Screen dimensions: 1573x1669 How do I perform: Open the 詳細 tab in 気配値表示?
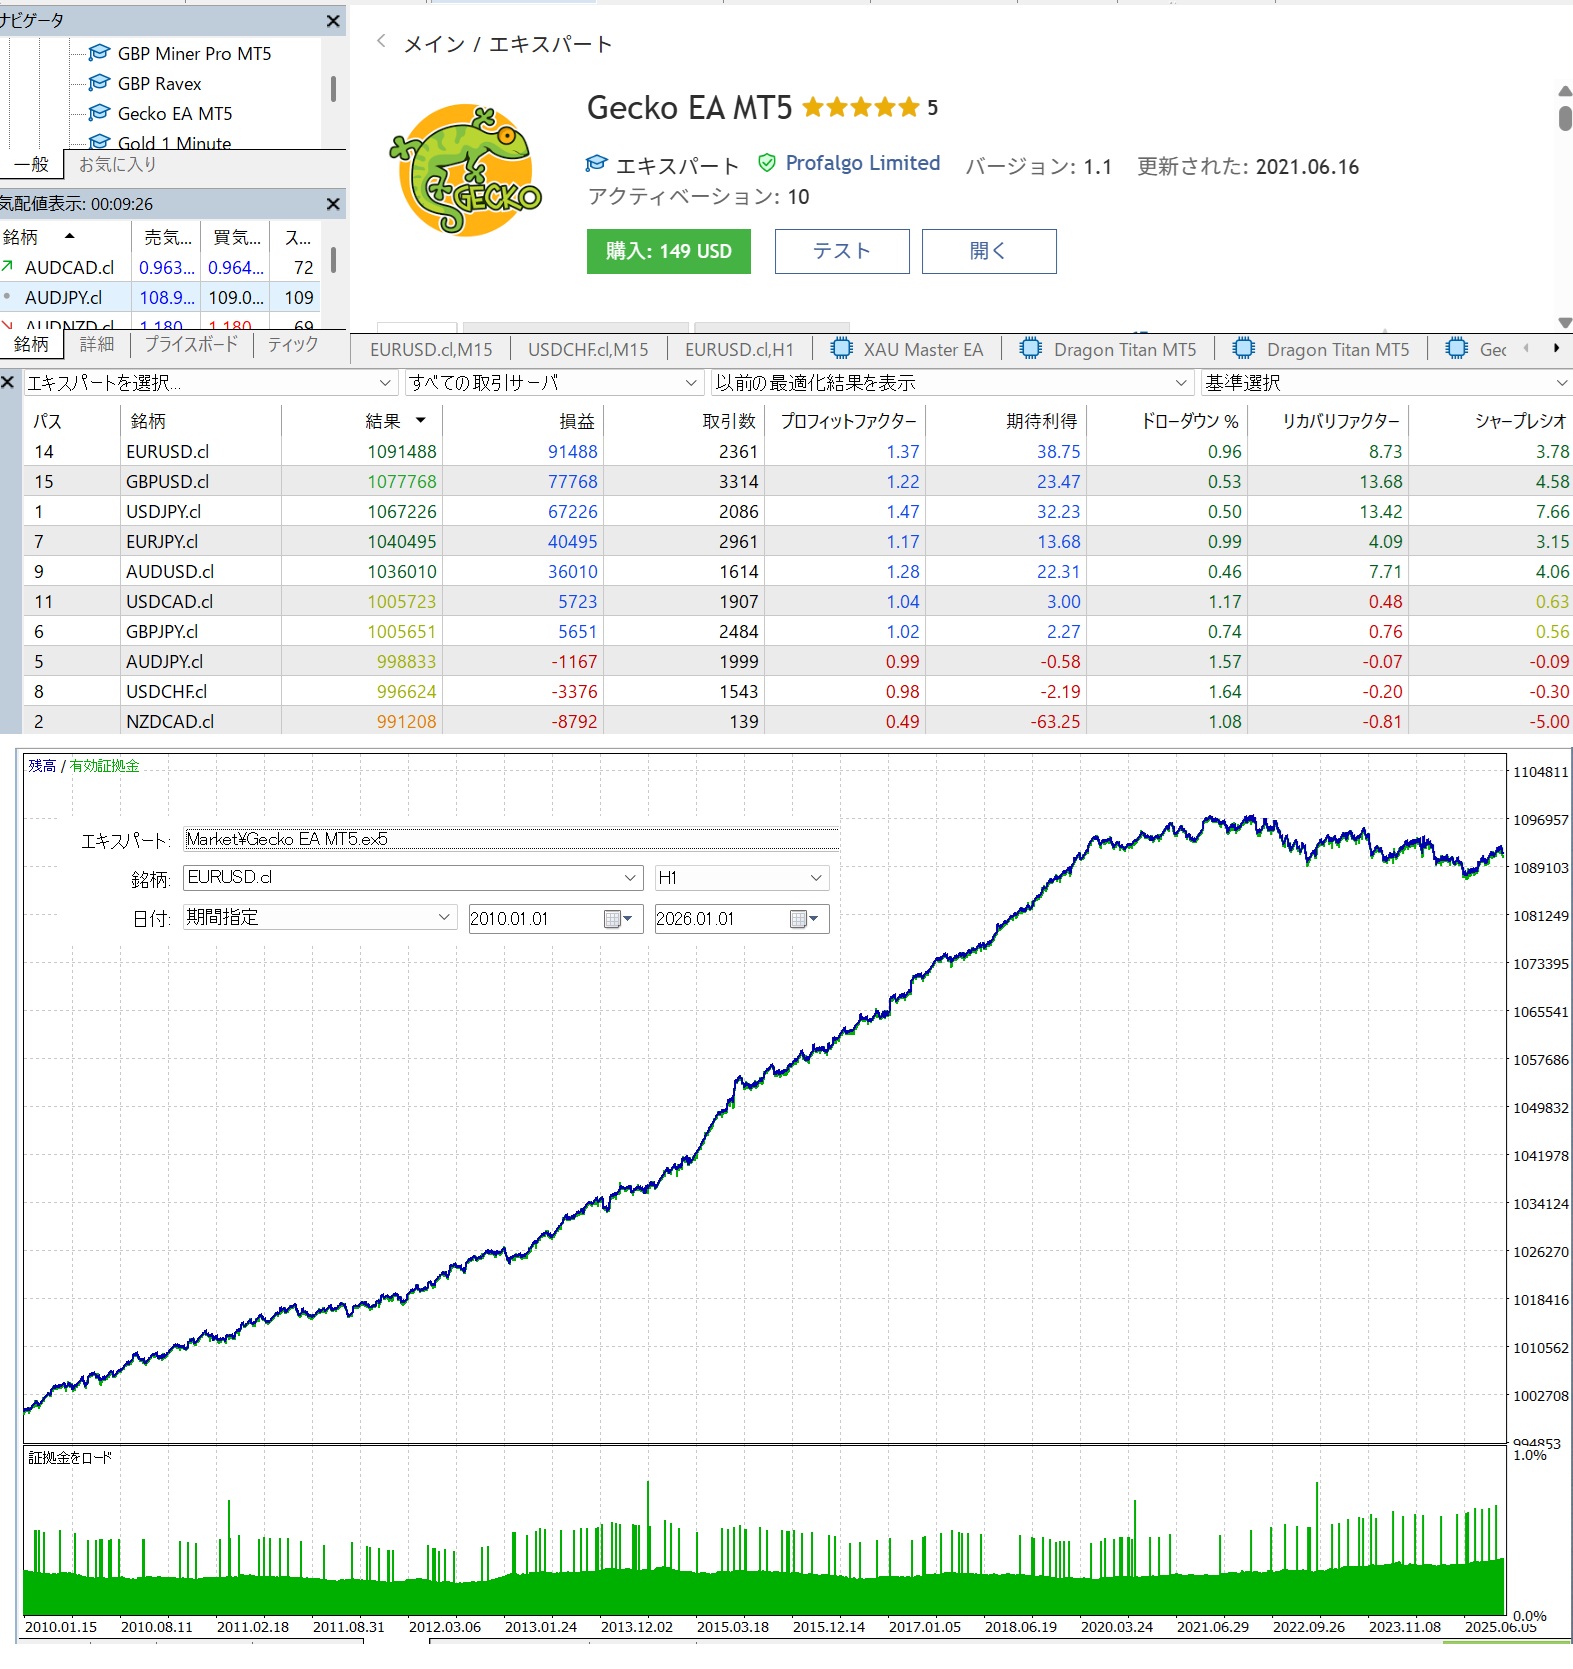point(97,344)
